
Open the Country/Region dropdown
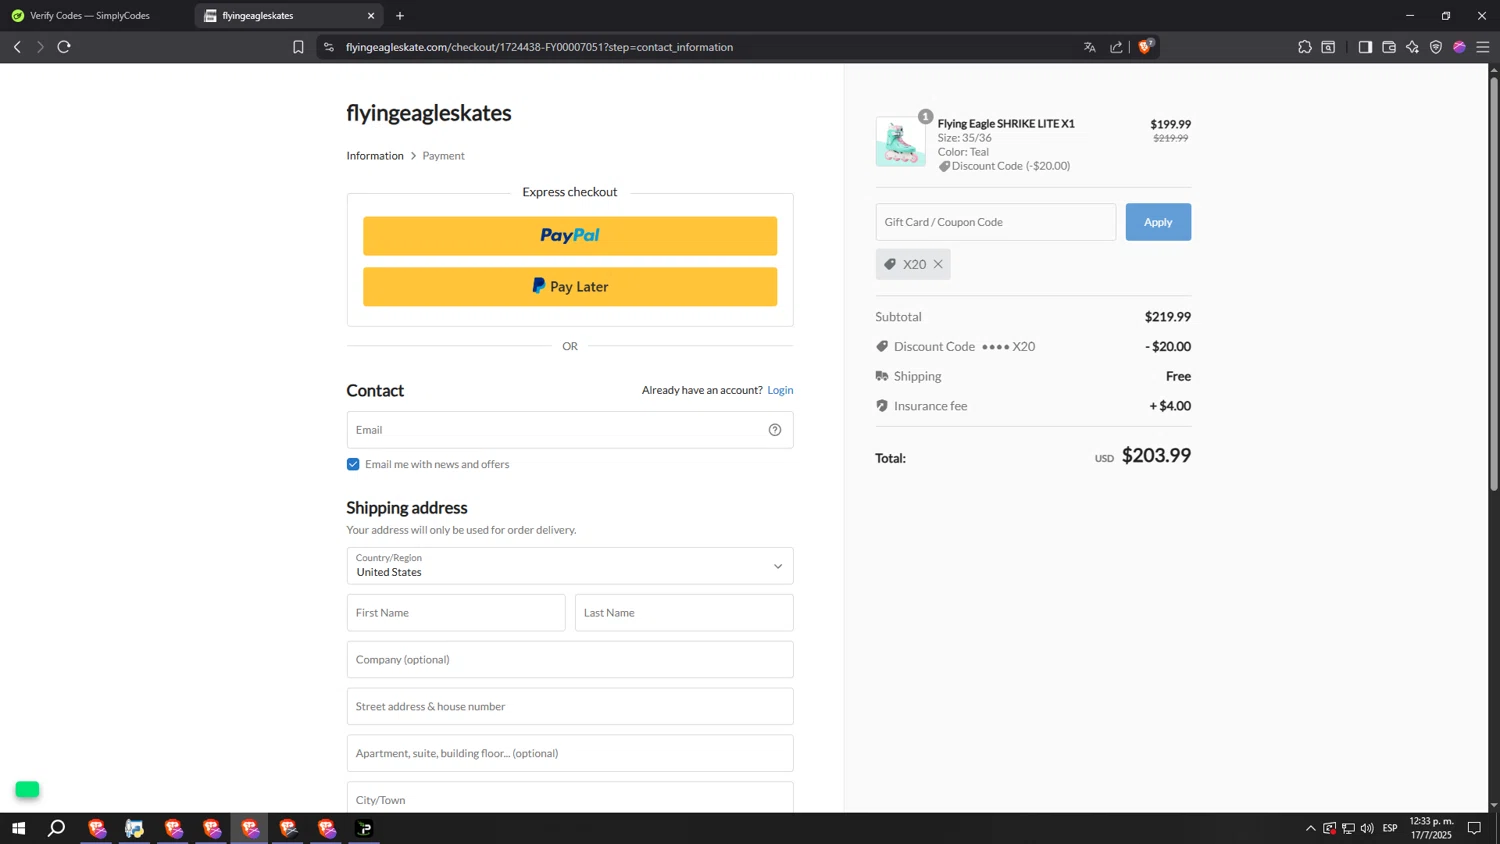[x=570, y=566]
